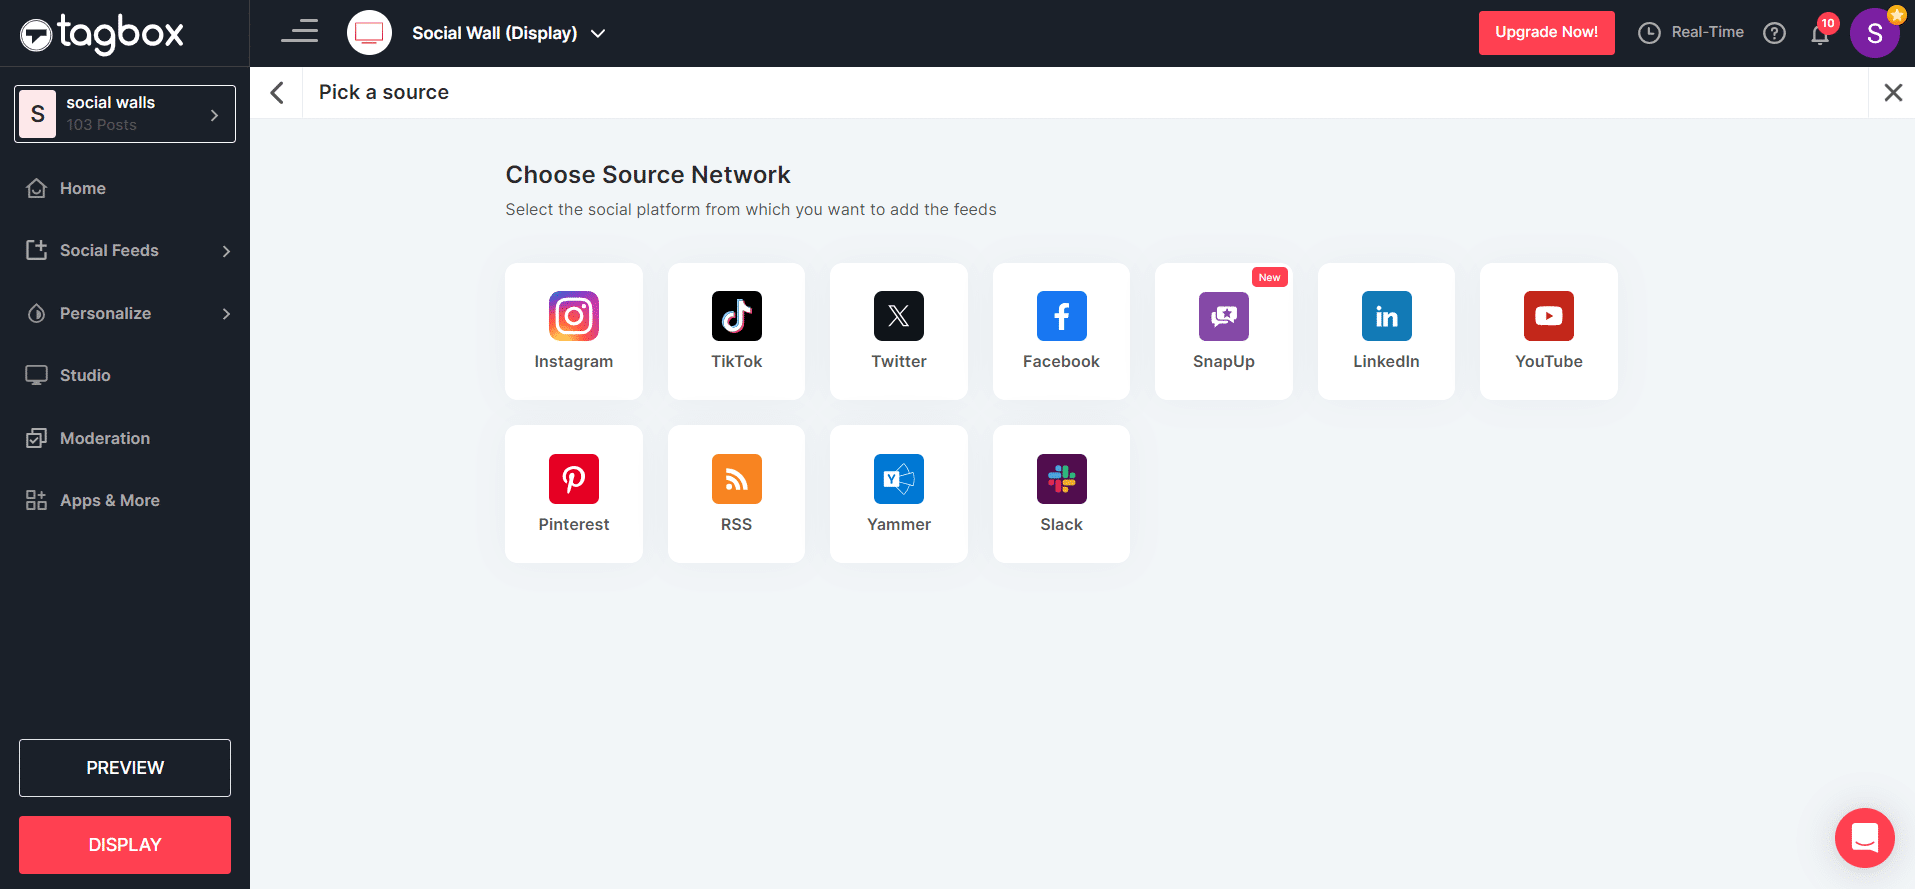The height and width of the screenshot is (889, 1915).
Task: Open the notifications bell
Action: click(x=1820, y=34)
